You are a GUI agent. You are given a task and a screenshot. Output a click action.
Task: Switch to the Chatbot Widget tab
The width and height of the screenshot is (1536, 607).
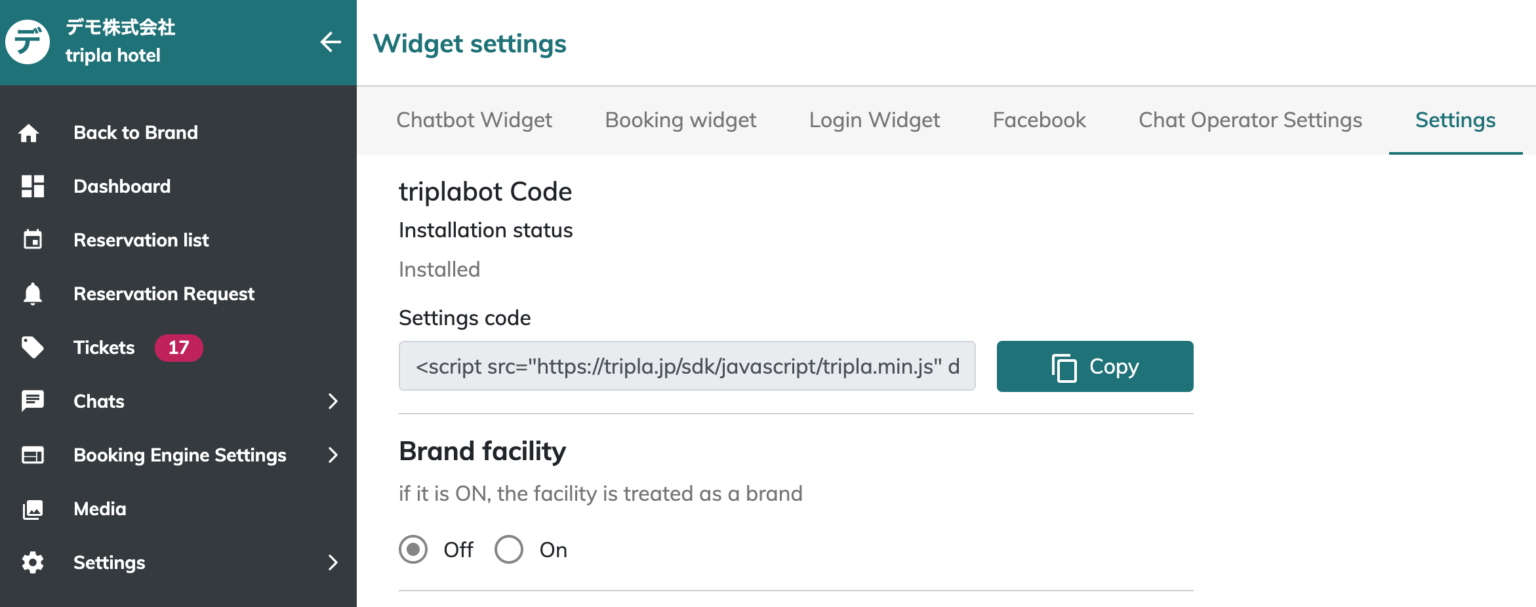pyautogui.click(x=474, y=120)
